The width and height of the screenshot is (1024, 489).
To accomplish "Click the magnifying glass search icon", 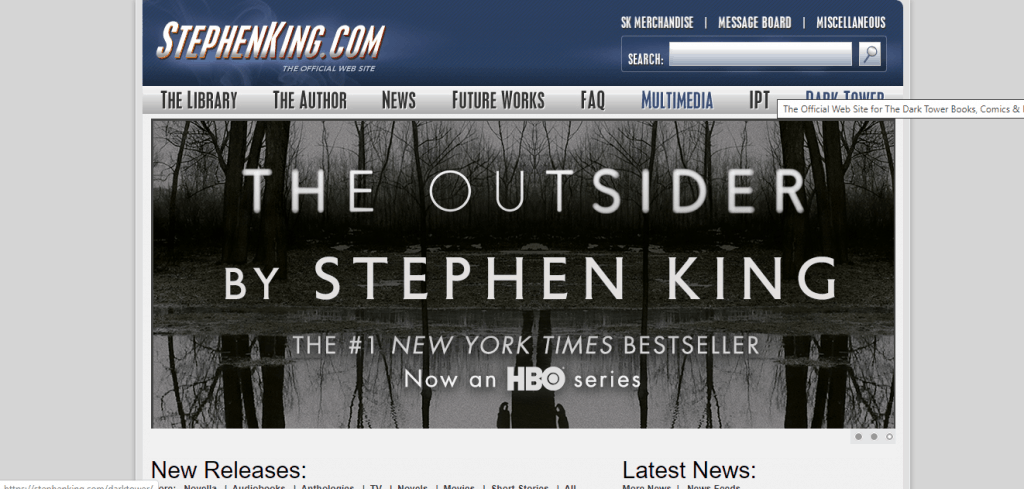I will [x=869, y=54].
